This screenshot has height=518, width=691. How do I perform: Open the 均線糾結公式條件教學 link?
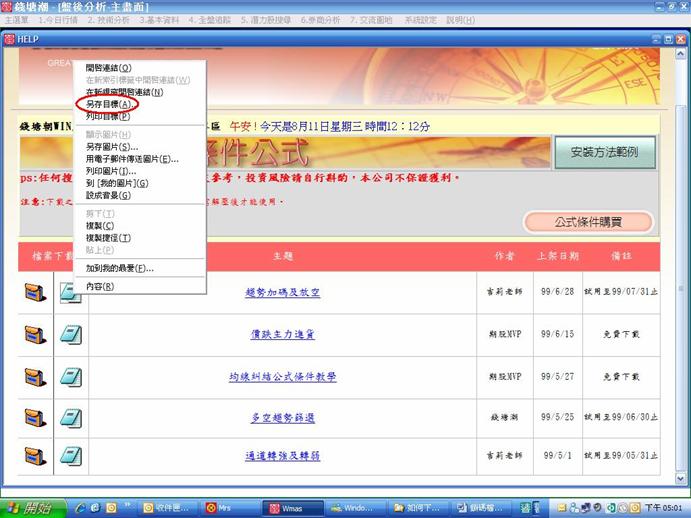[x=283, y=377]
